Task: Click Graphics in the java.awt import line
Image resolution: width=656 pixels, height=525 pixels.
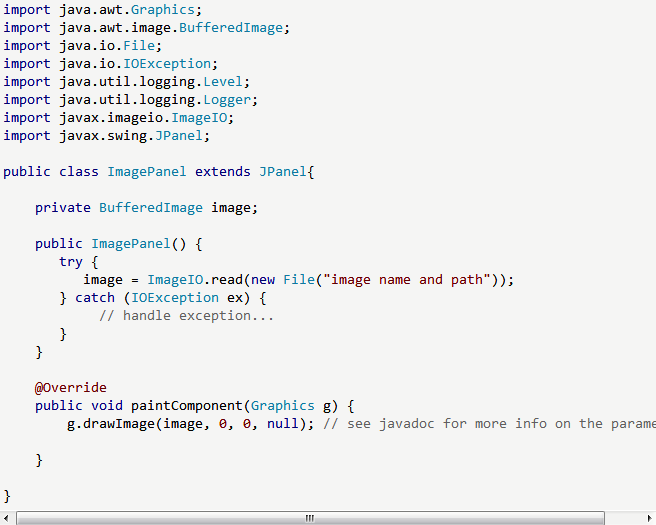Action: (166, 10)
